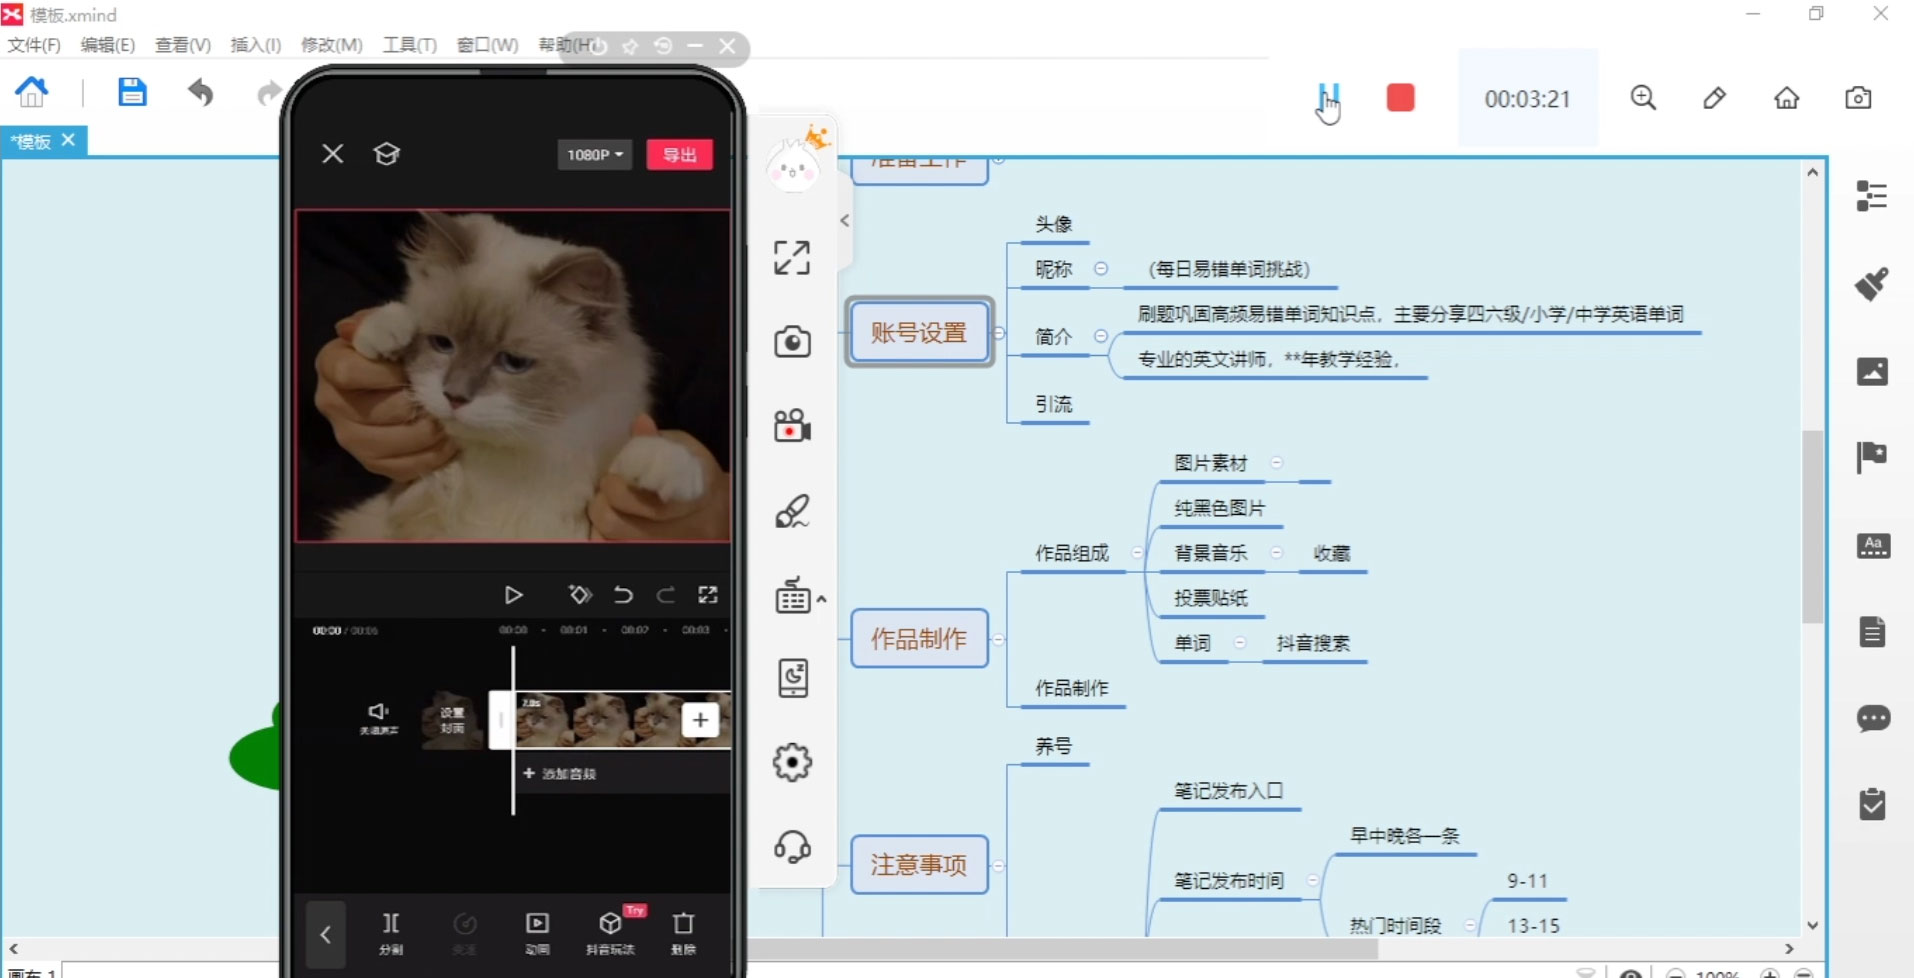The width and height of the screenshot is (1914, 978).
Task: Stop the screen recording with the red button
Action: click(x=1399, y=97)
